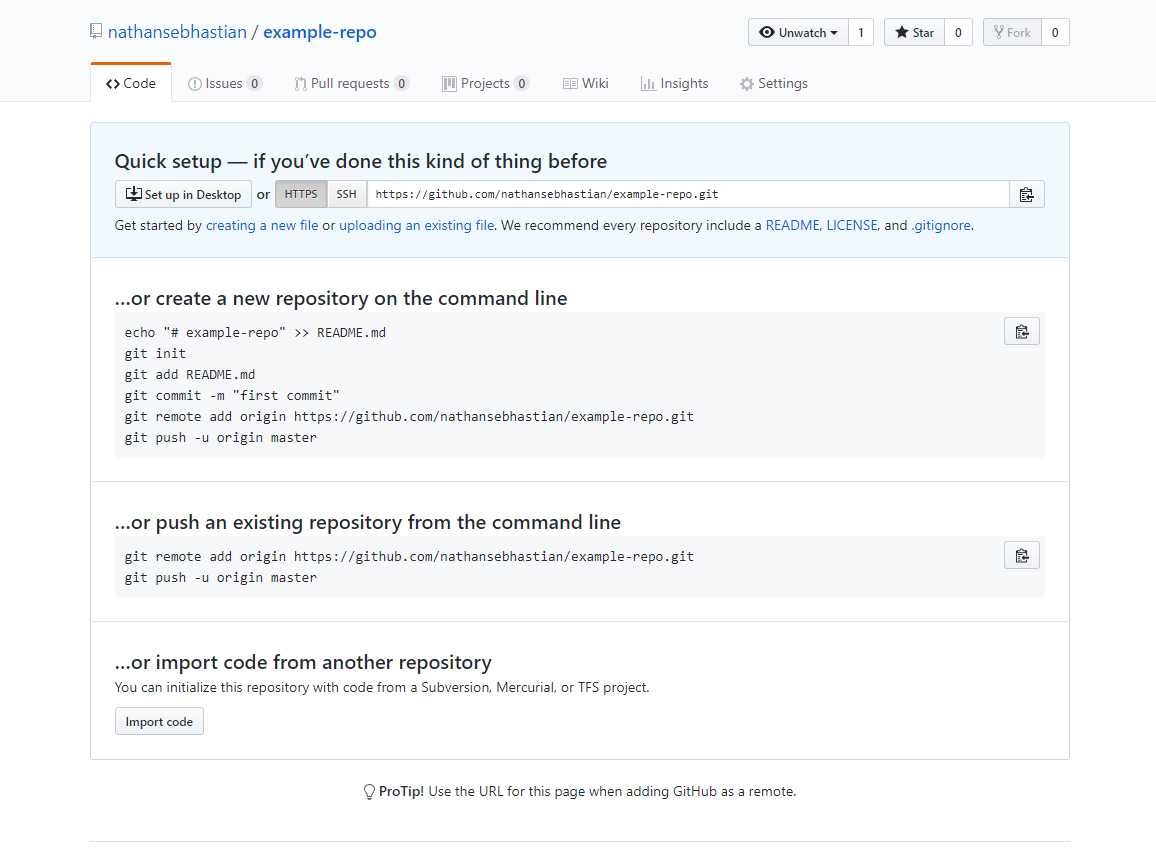Copy the quick setup repository URL
The width and height of the screenshot is (1156, 849).
tap(1026, 195)
